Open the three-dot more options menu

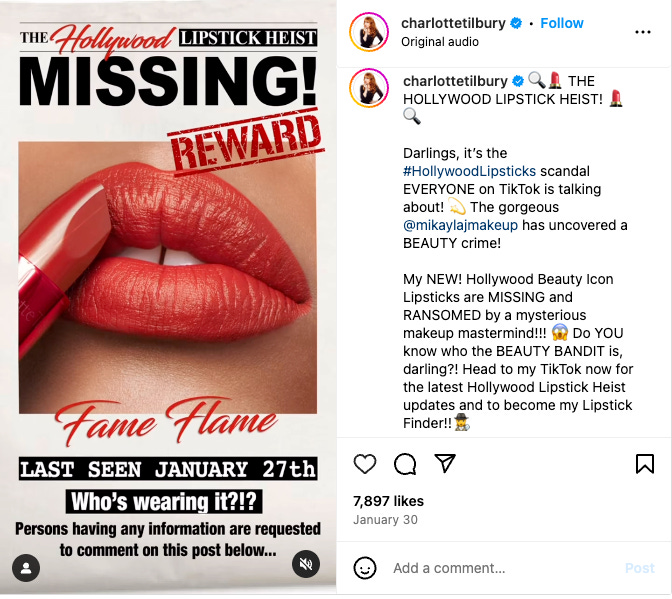tap(643, 32)
